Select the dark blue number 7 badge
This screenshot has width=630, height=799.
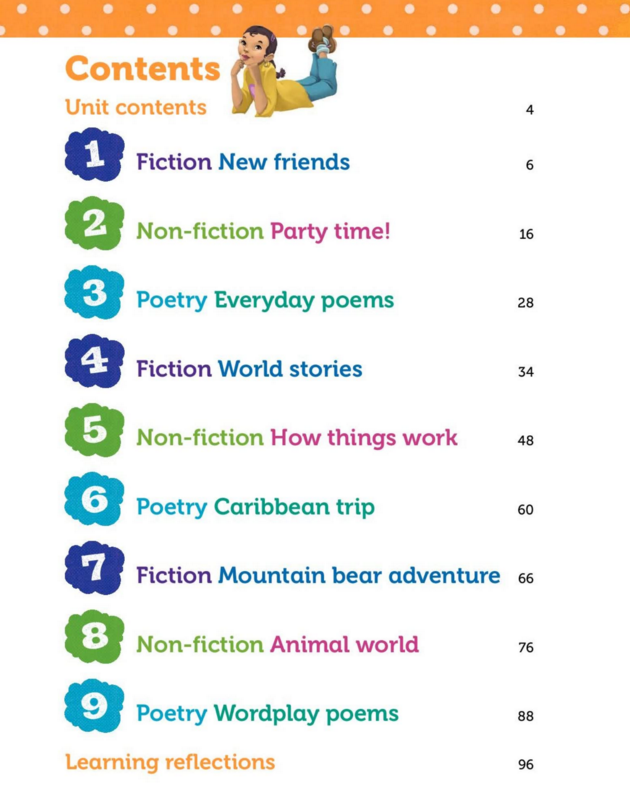[95, 568]
